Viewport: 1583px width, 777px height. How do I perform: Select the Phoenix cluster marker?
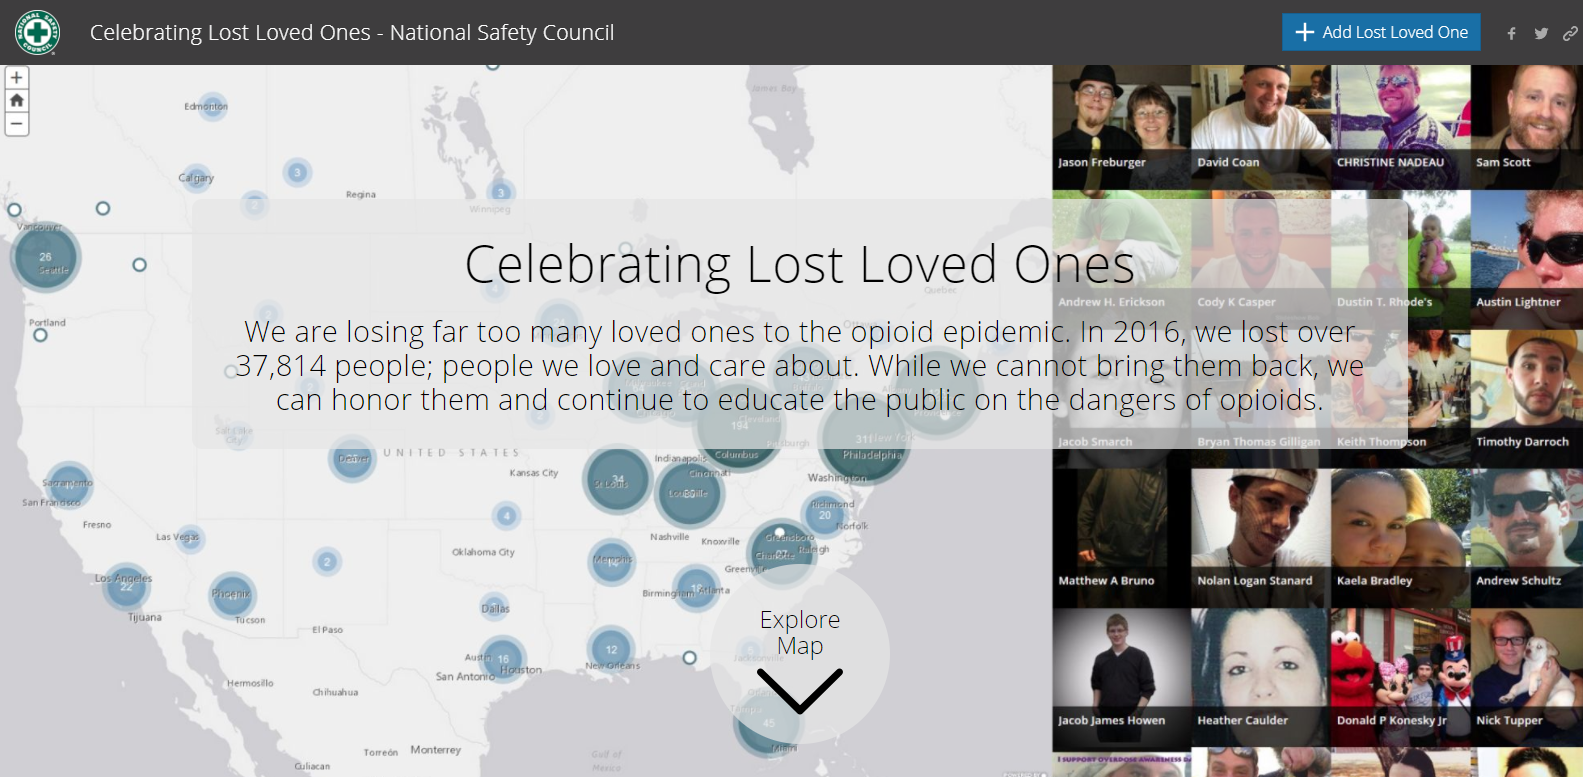(232, 595)
